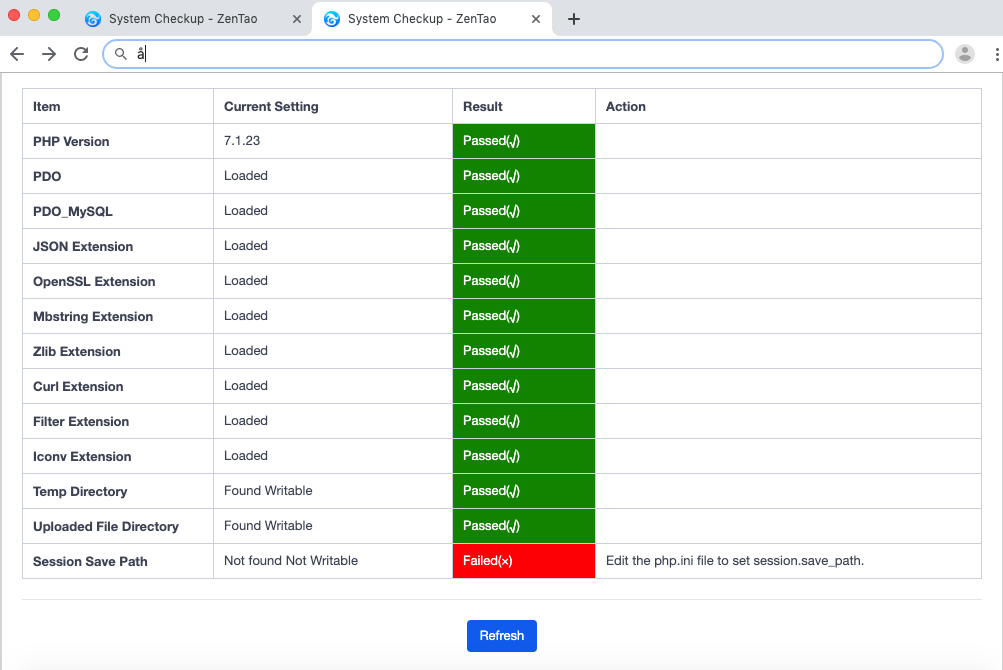Click the 'Edit the php.ini file' action text
Image resolution: width=1003 pixels, height=670 pixels.
click(734, 561)
